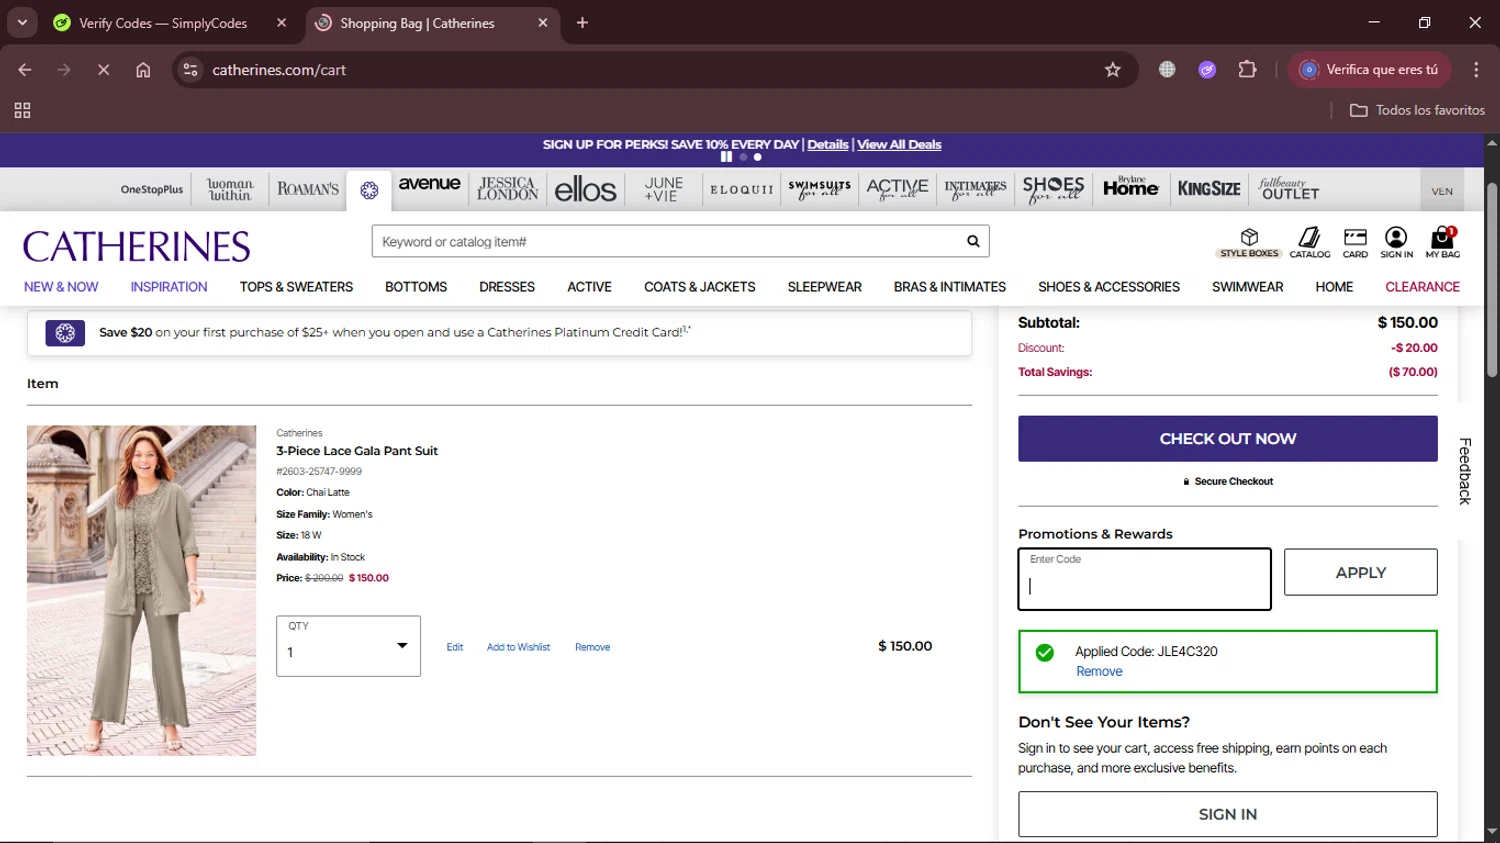Open site information icon in address bar
Viewport: 1500px width, 843px height.
[x=190, y=70]
